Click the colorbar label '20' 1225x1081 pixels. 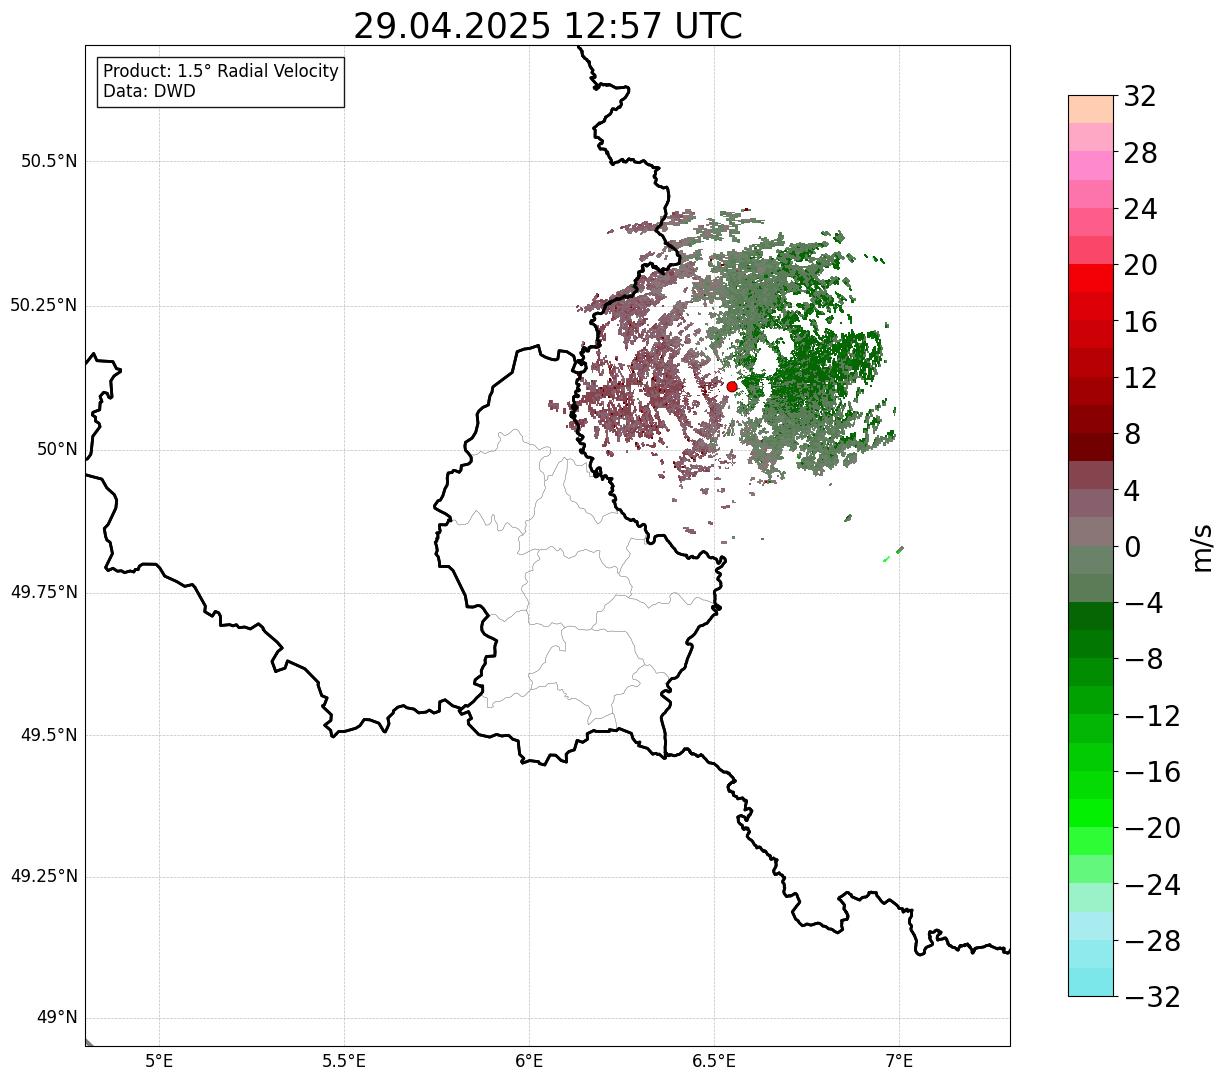(1140, 266)
